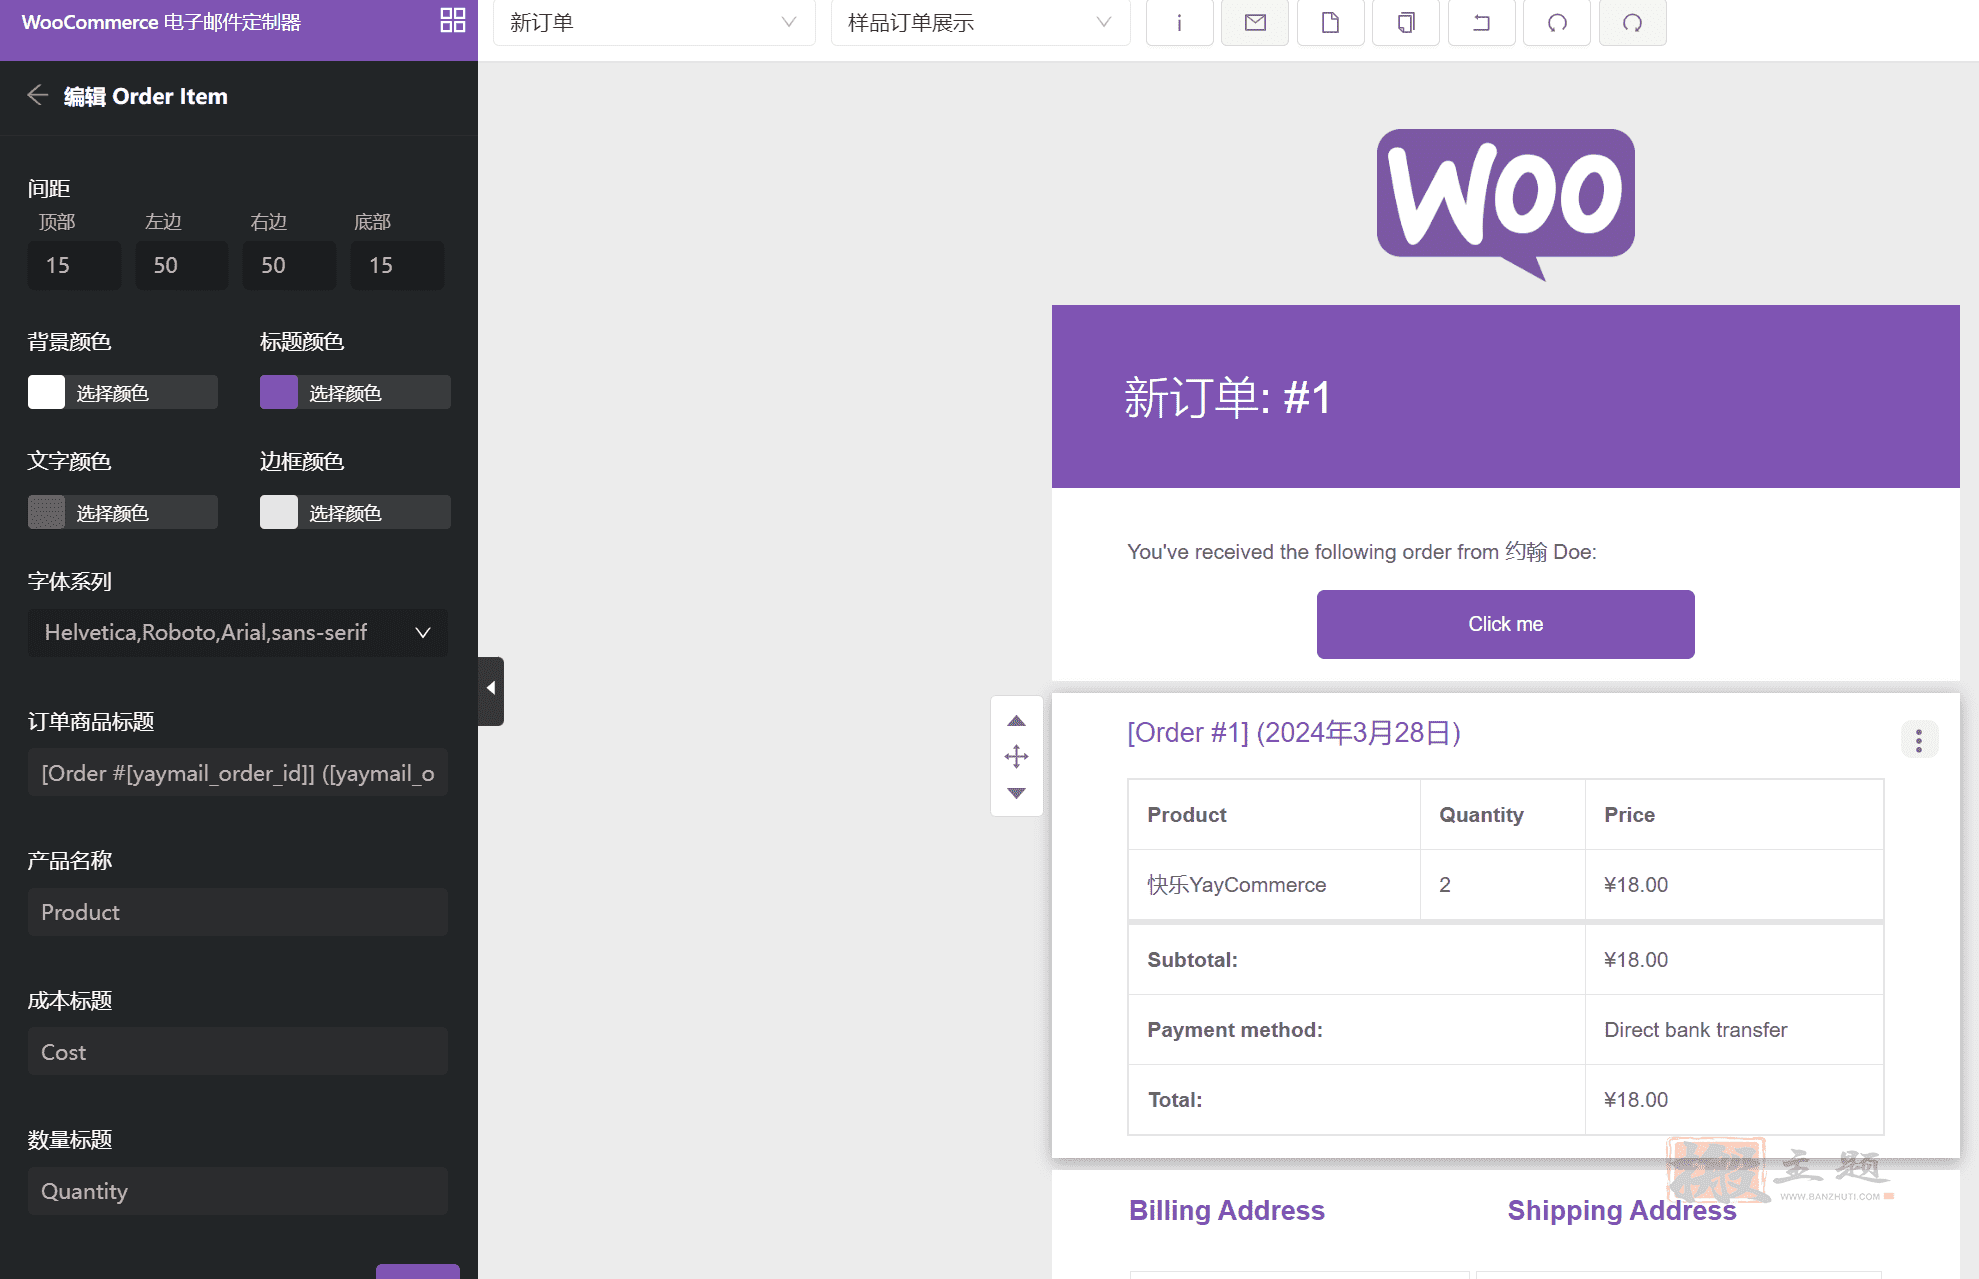Open the 样品订单展示 order dropdown

pos(980,22)
